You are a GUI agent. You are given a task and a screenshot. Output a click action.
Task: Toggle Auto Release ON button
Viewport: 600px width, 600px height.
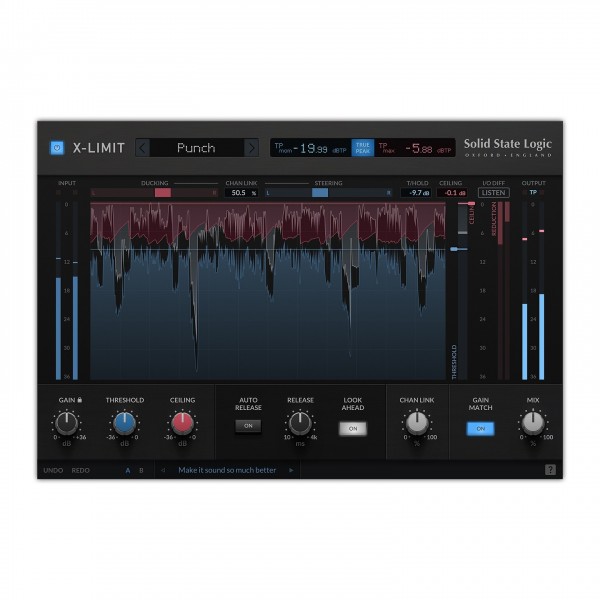(248, 426)
